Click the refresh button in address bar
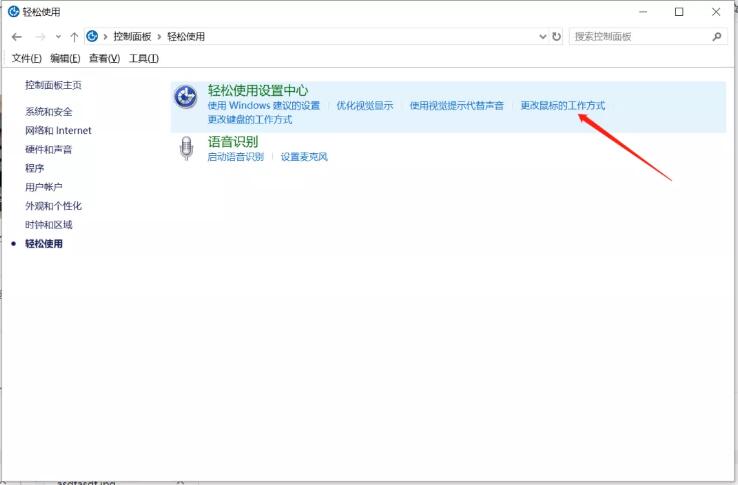Image resolution: width=738 pixels, height=485 pixels. [557, 37]
